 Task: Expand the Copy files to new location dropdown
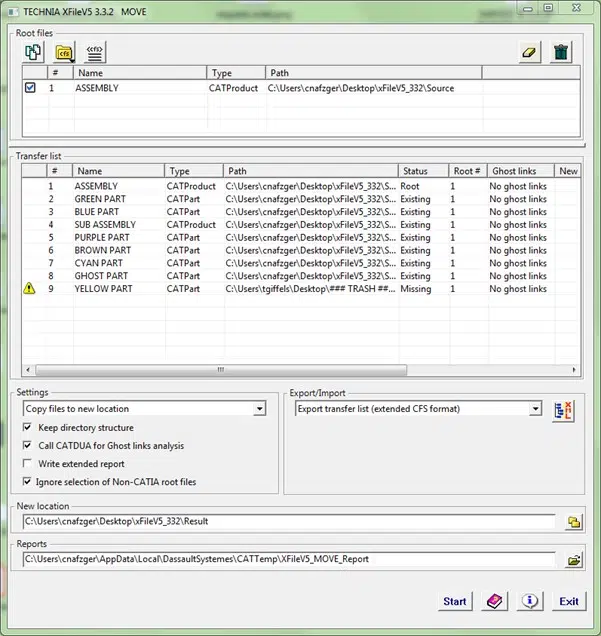(260, 408)
